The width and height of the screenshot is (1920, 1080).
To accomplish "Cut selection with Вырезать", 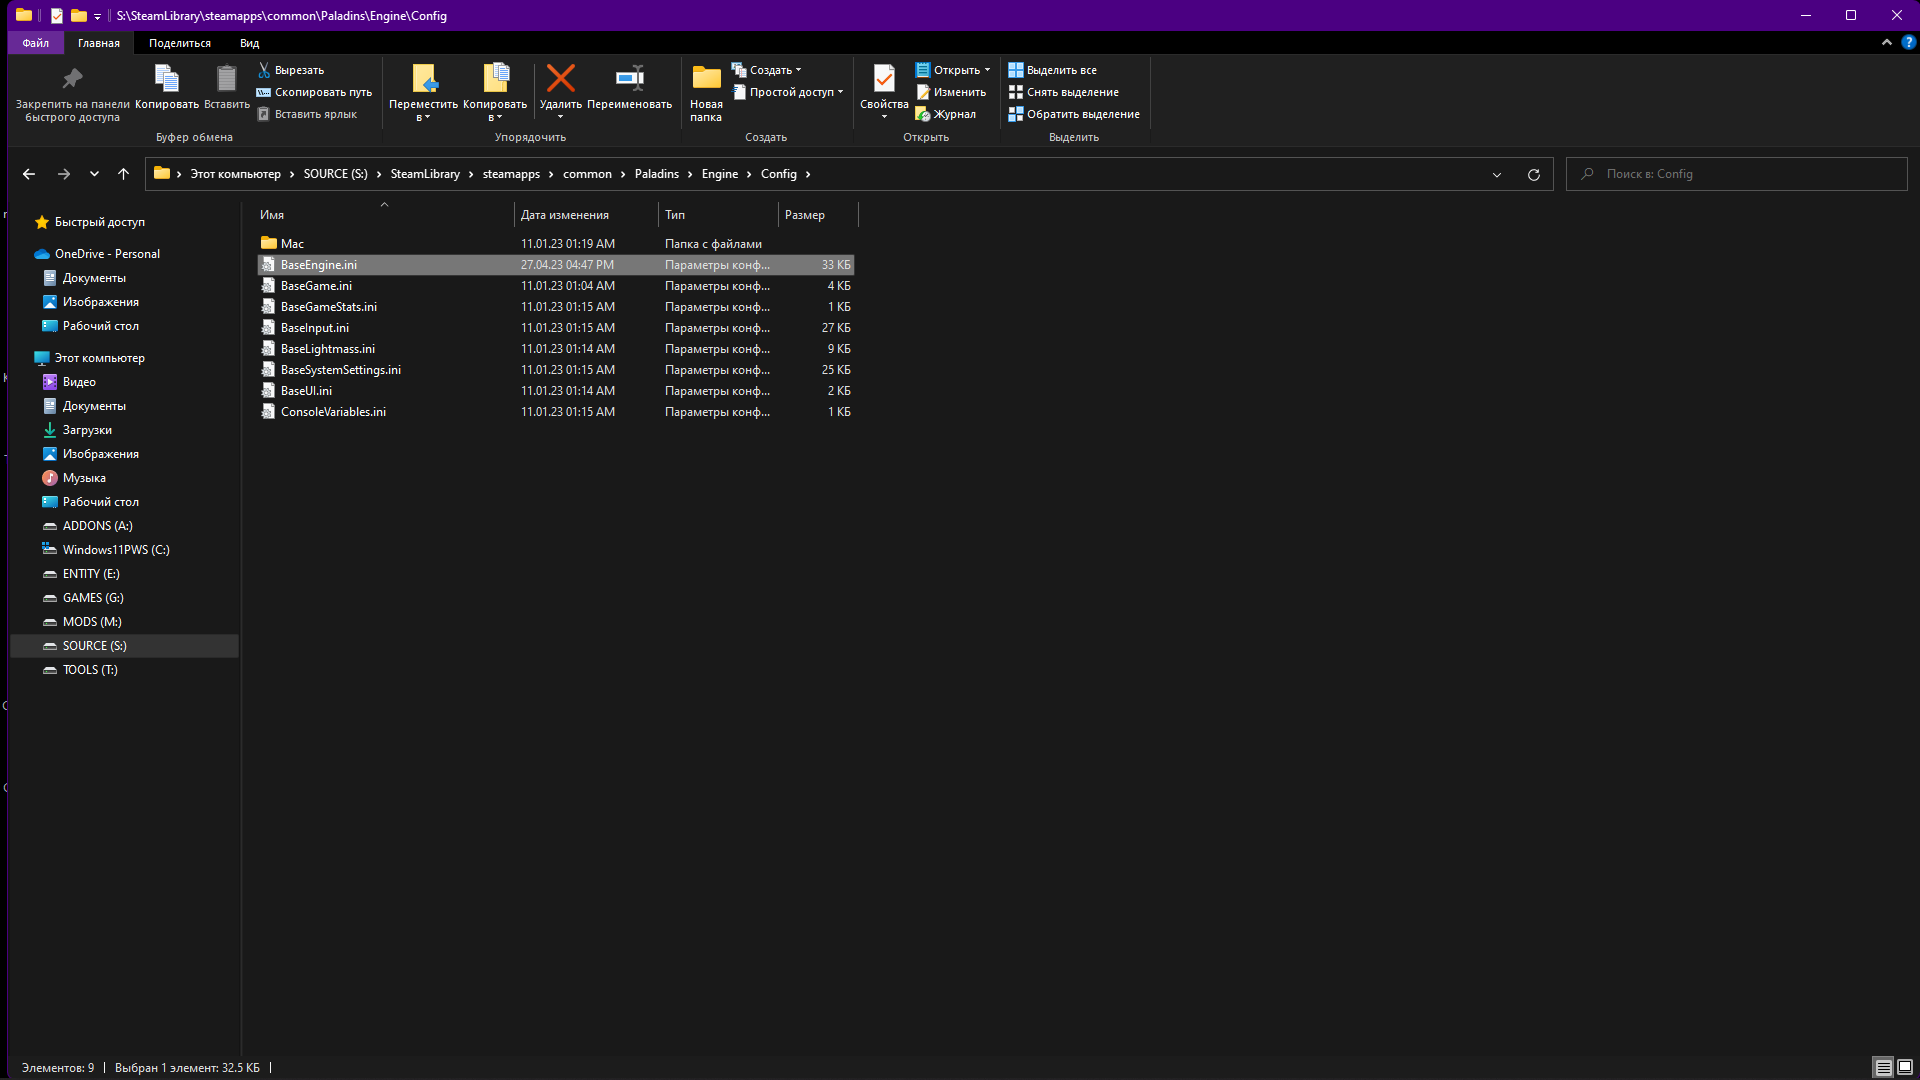I will (x=291, y=70).
